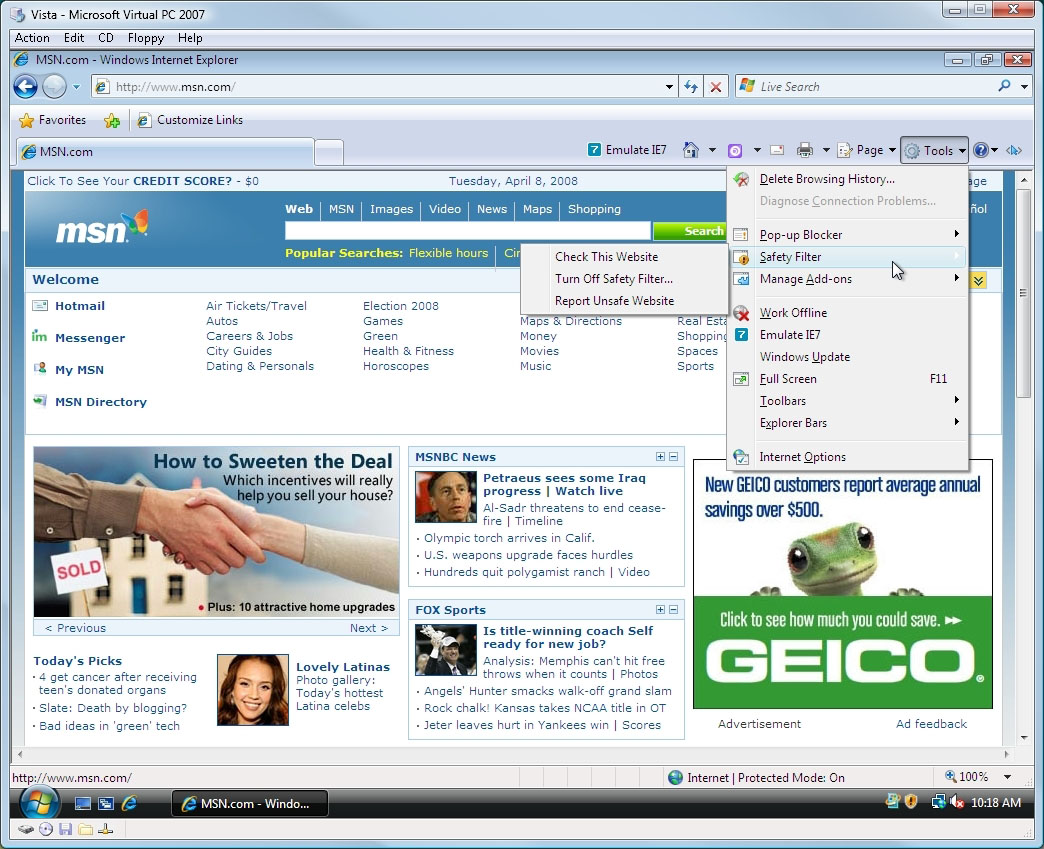Toggle Work Offline in Tools menu
This screenshot has height=849, width=1044.
[793, 313]
